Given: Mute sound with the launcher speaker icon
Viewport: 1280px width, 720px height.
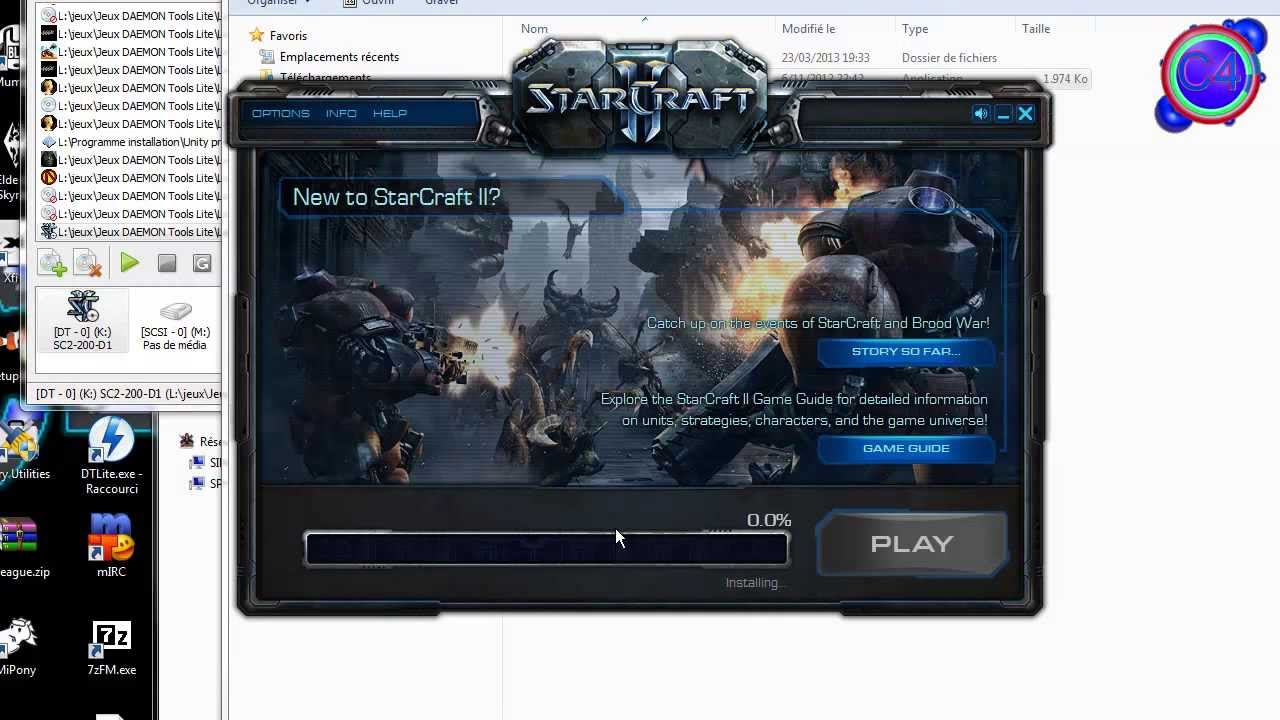Looking at the screenshot, I should point(981,114).
